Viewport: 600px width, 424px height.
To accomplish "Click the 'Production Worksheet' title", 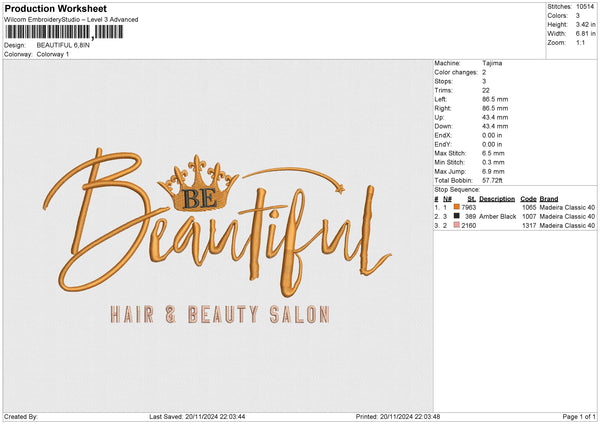I will coord(55,8).
